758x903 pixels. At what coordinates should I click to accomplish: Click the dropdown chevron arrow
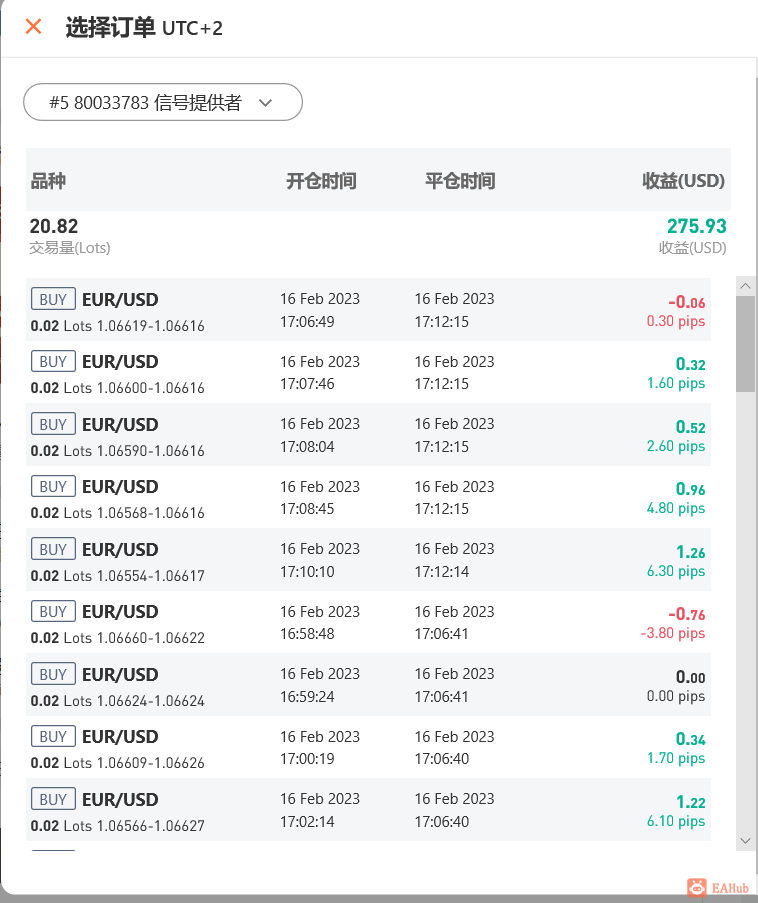pos(265,102)
